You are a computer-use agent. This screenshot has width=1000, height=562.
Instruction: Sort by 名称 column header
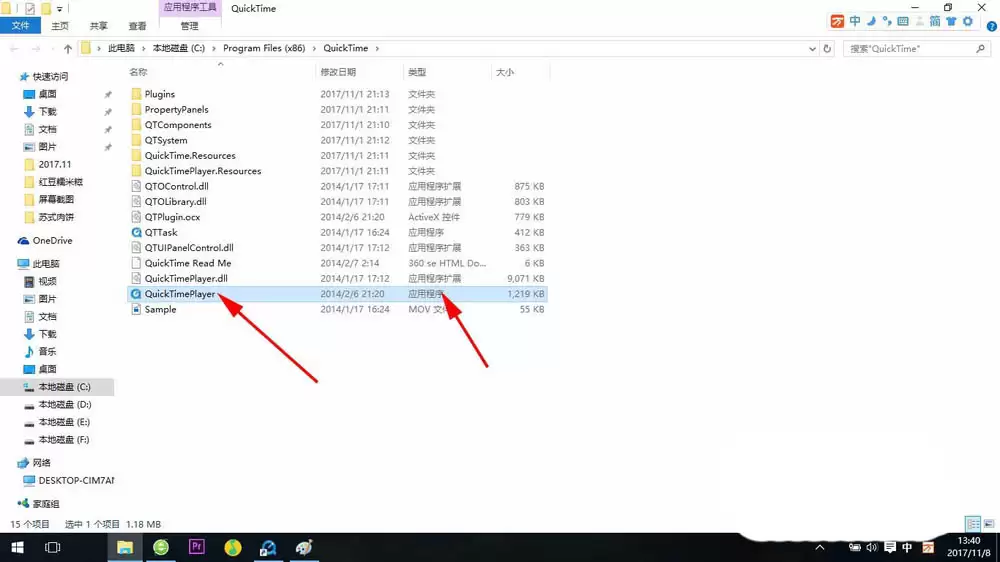[138, 72]
